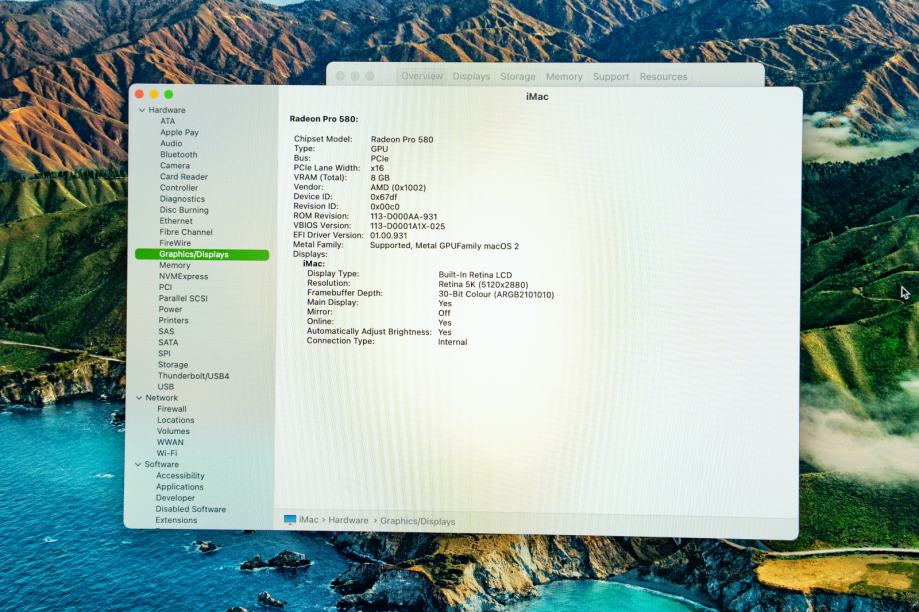This screenshot has width=919, height=612.
Task: Select WWAN under Network
Action: click(170, 443)
